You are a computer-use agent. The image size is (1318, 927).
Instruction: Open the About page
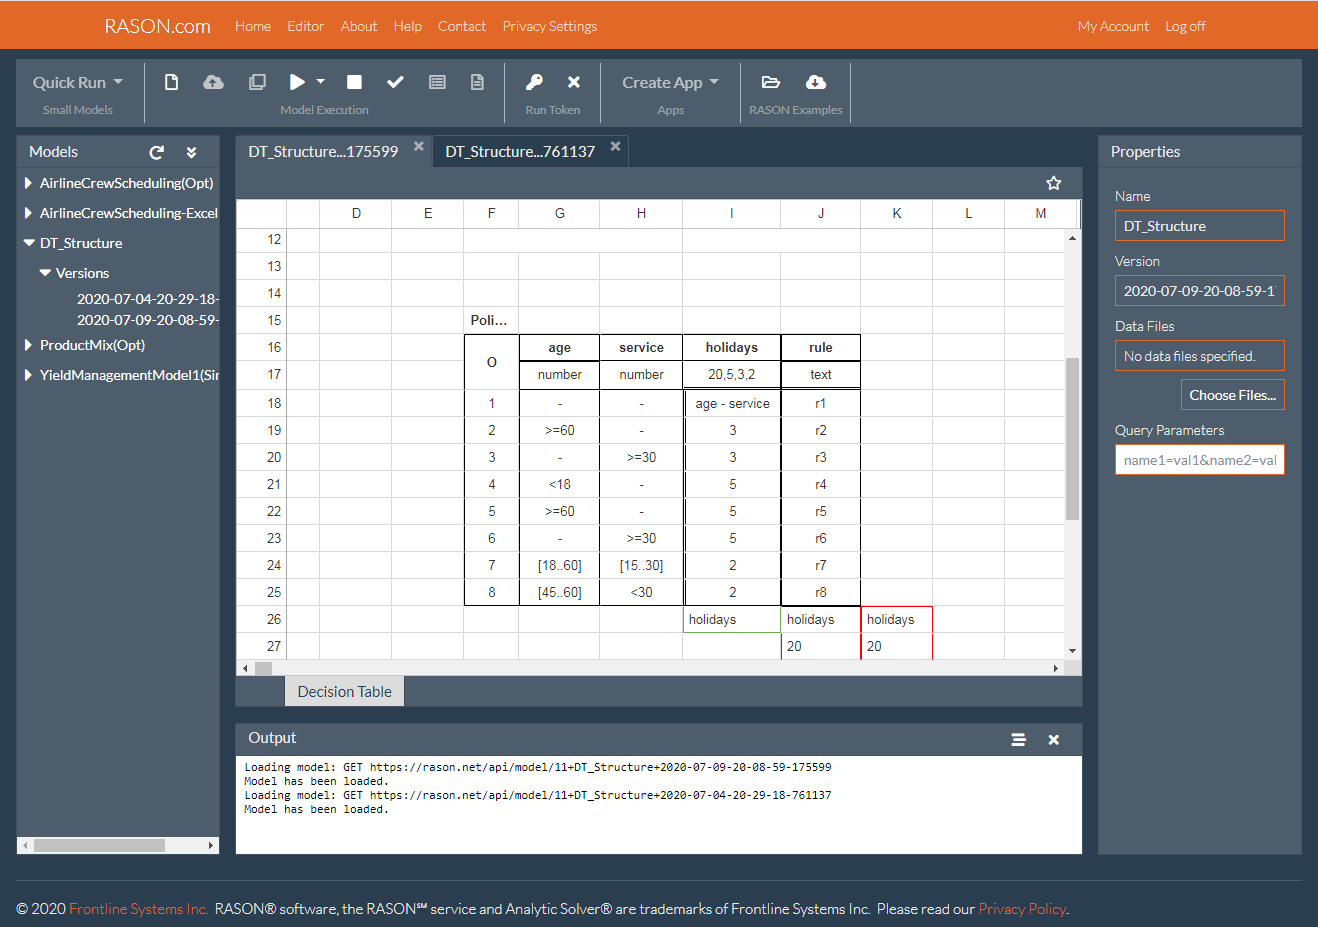coord(359,26)
